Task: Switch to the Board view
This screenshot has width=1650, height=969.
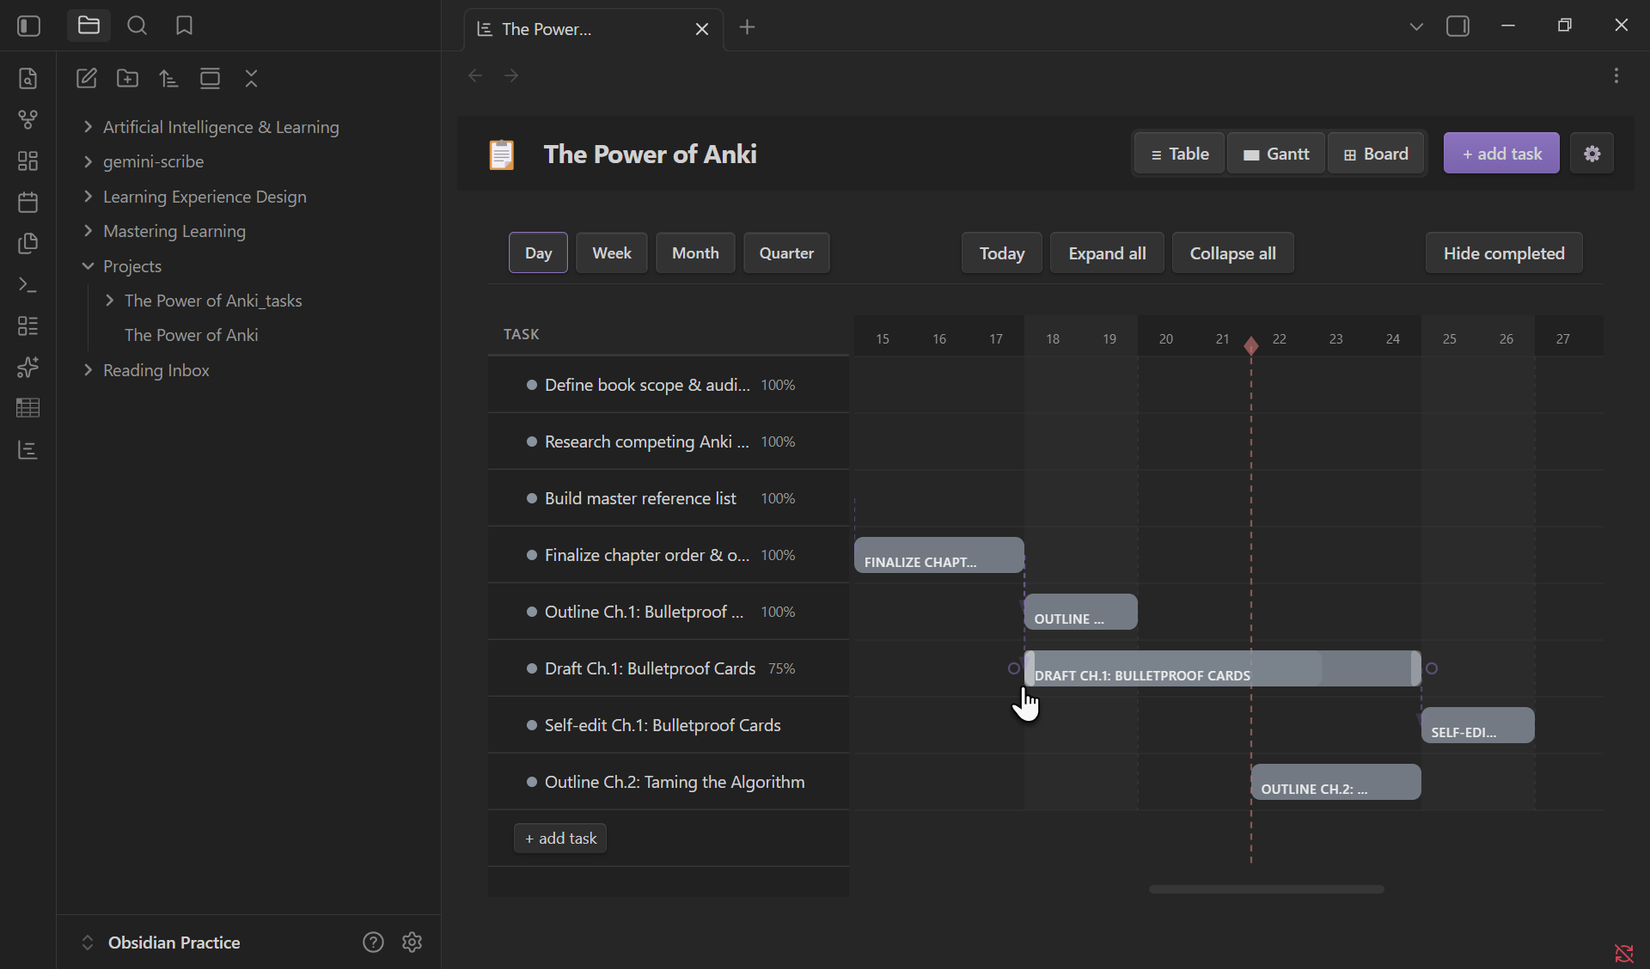Action: pos(1375,154)
